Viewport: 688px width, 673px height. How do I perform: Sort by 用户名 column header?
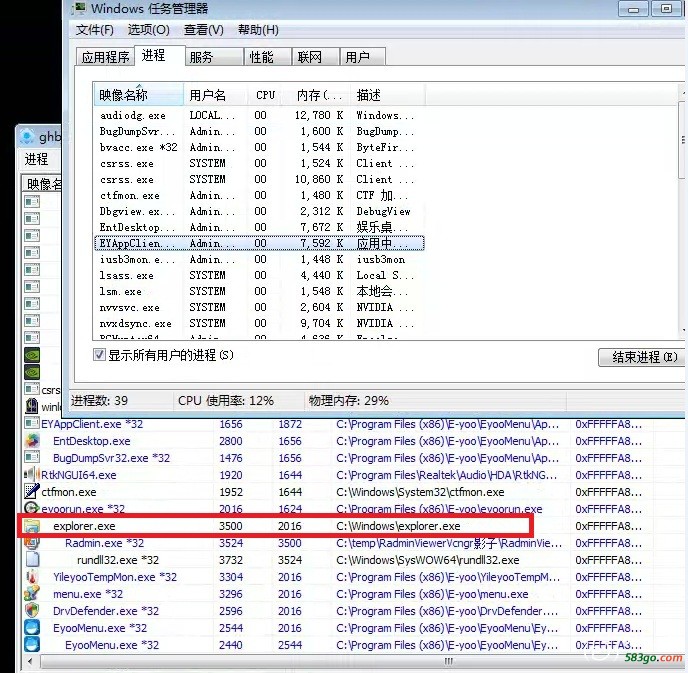215,95
